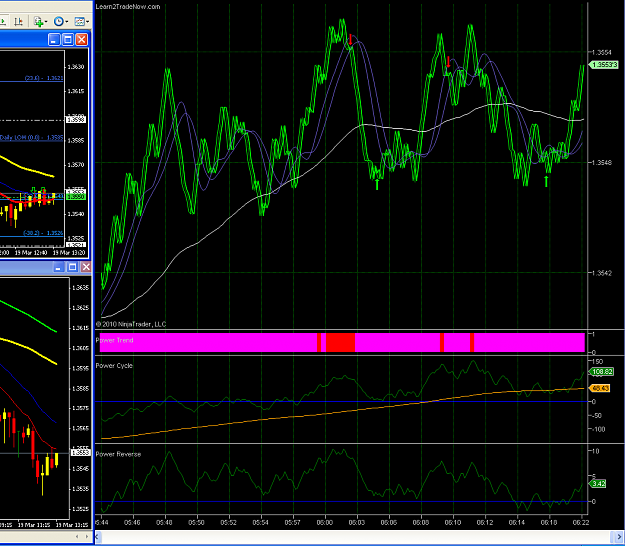Select the second red sell arrow near 06:10
This screenshot has width=625, height=546.
[x=448, y=61]
